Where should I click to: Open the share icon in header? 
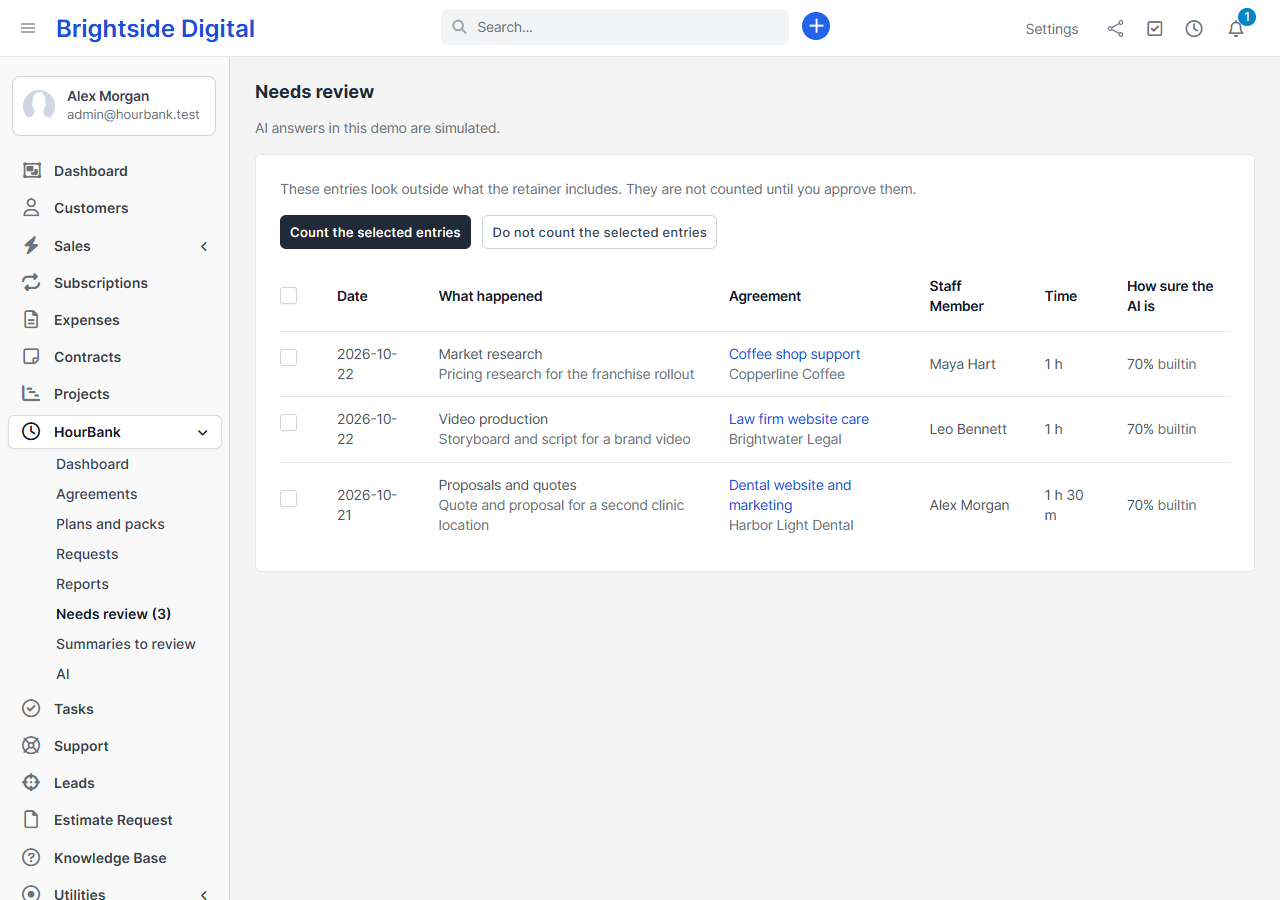pyautogui.click(x=1115, y=29)
